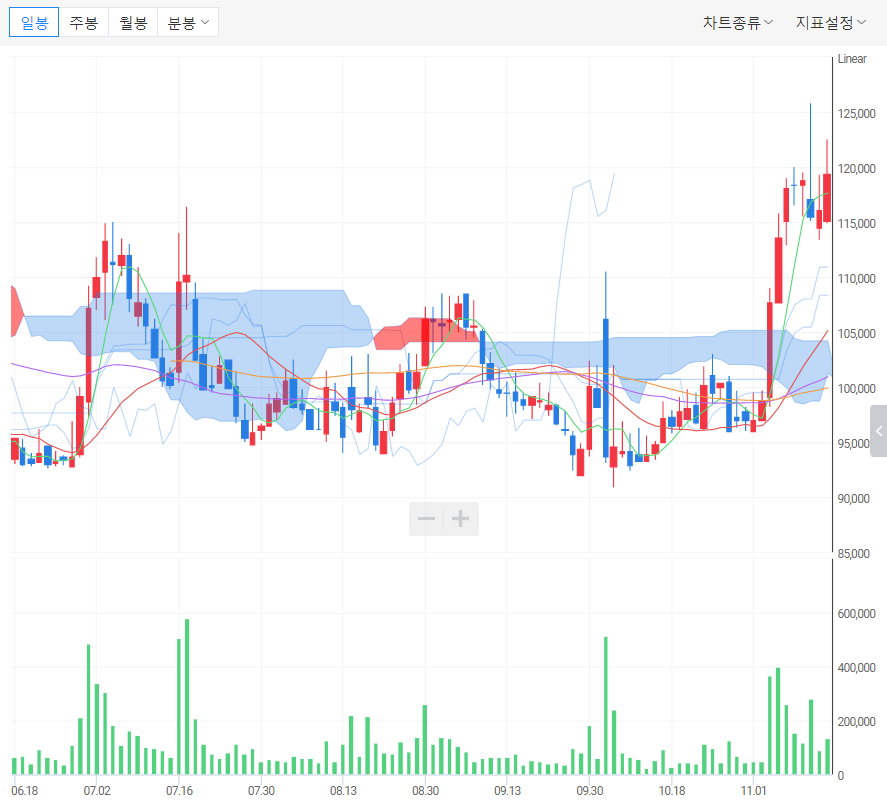Click the 06.18 date axis label

point(24,790)
